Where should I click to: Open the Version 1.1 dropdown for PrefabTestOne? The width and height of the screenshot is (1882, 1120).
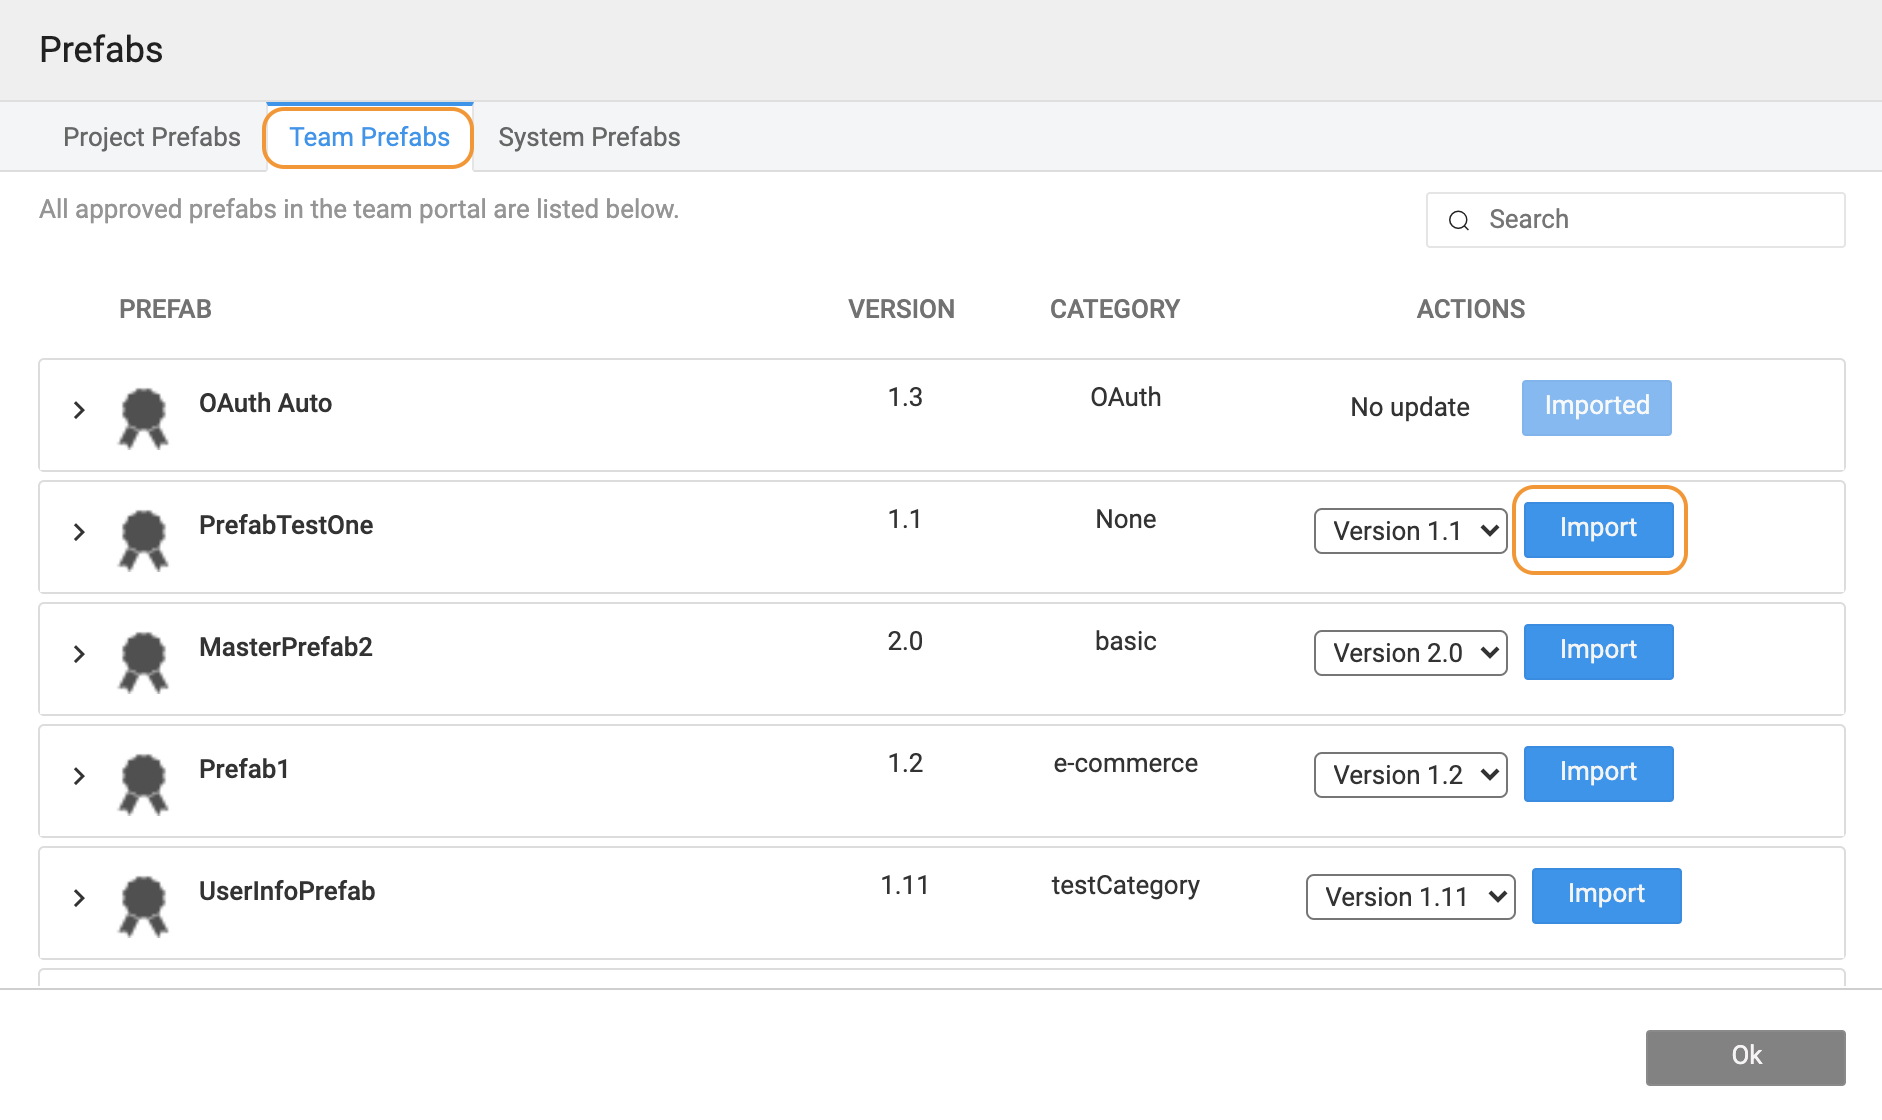tap(1410, 531)
